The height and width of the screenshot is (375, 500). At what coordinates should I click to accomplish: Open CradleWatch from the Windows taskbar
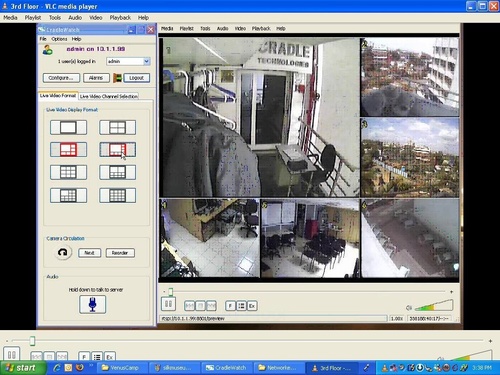click(x=226, y=368)
